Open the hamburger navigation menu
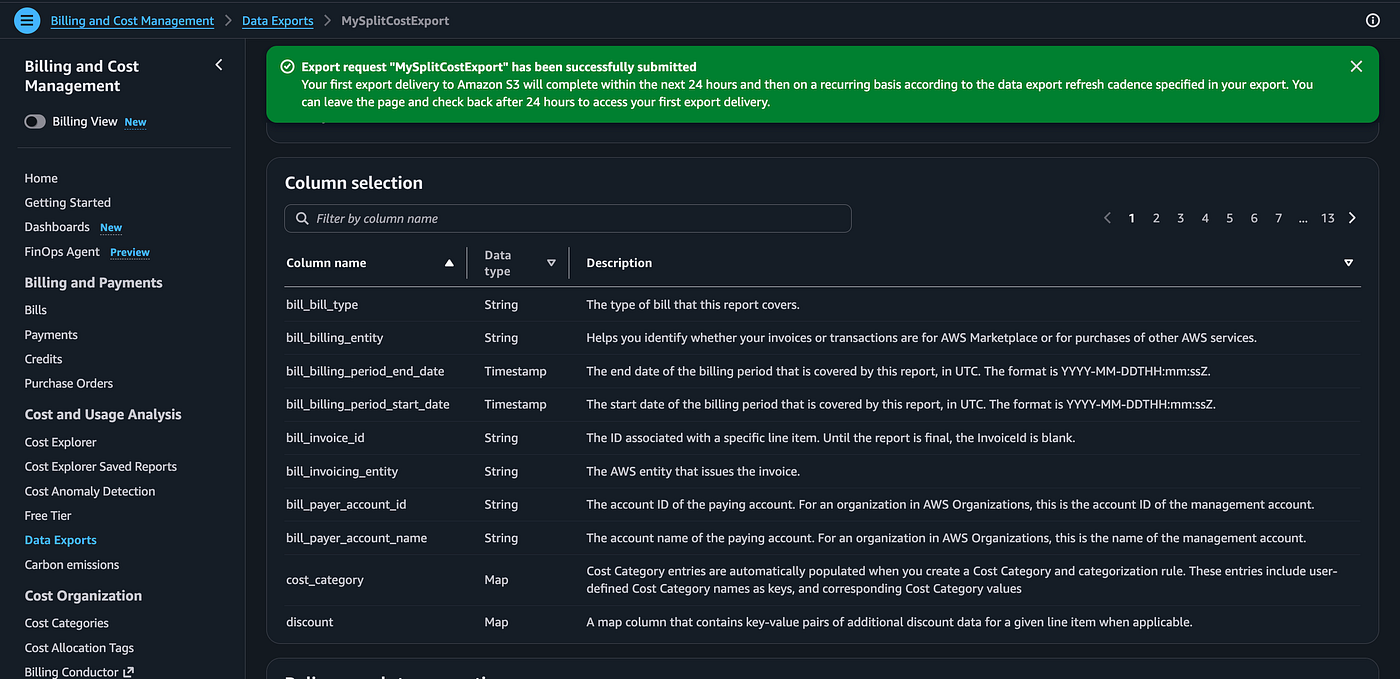 pos(28,19)
